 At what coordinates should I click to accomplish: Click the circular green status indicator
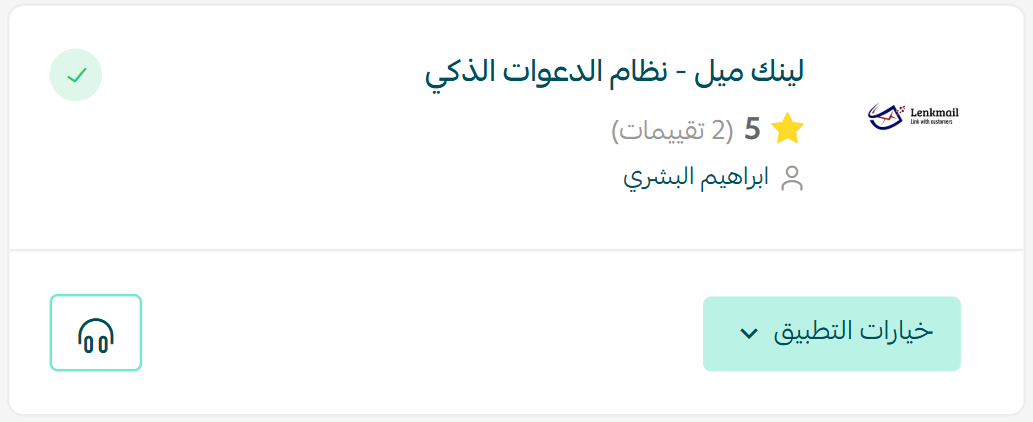click(x=76, y=76)
